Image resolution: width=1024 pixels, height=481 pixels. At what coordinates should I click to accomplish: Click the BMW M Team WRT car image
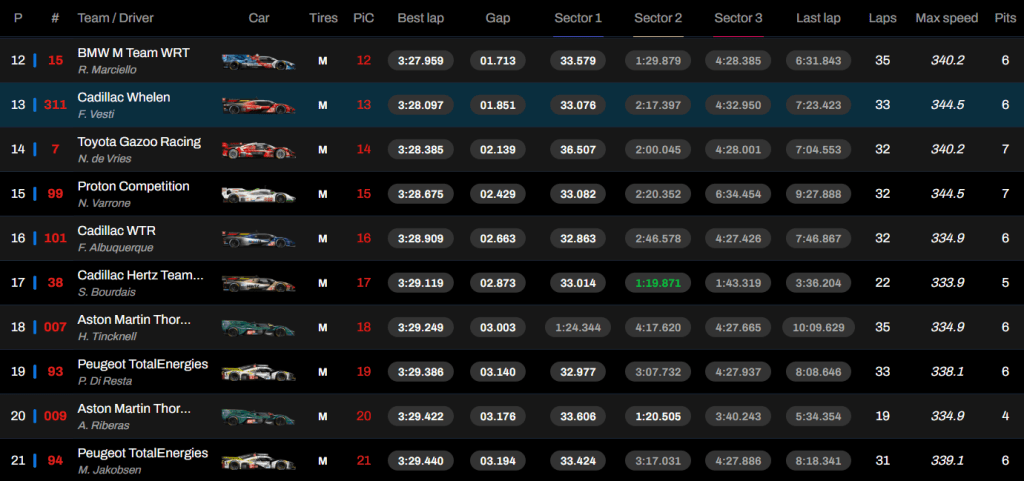[259, 62]
